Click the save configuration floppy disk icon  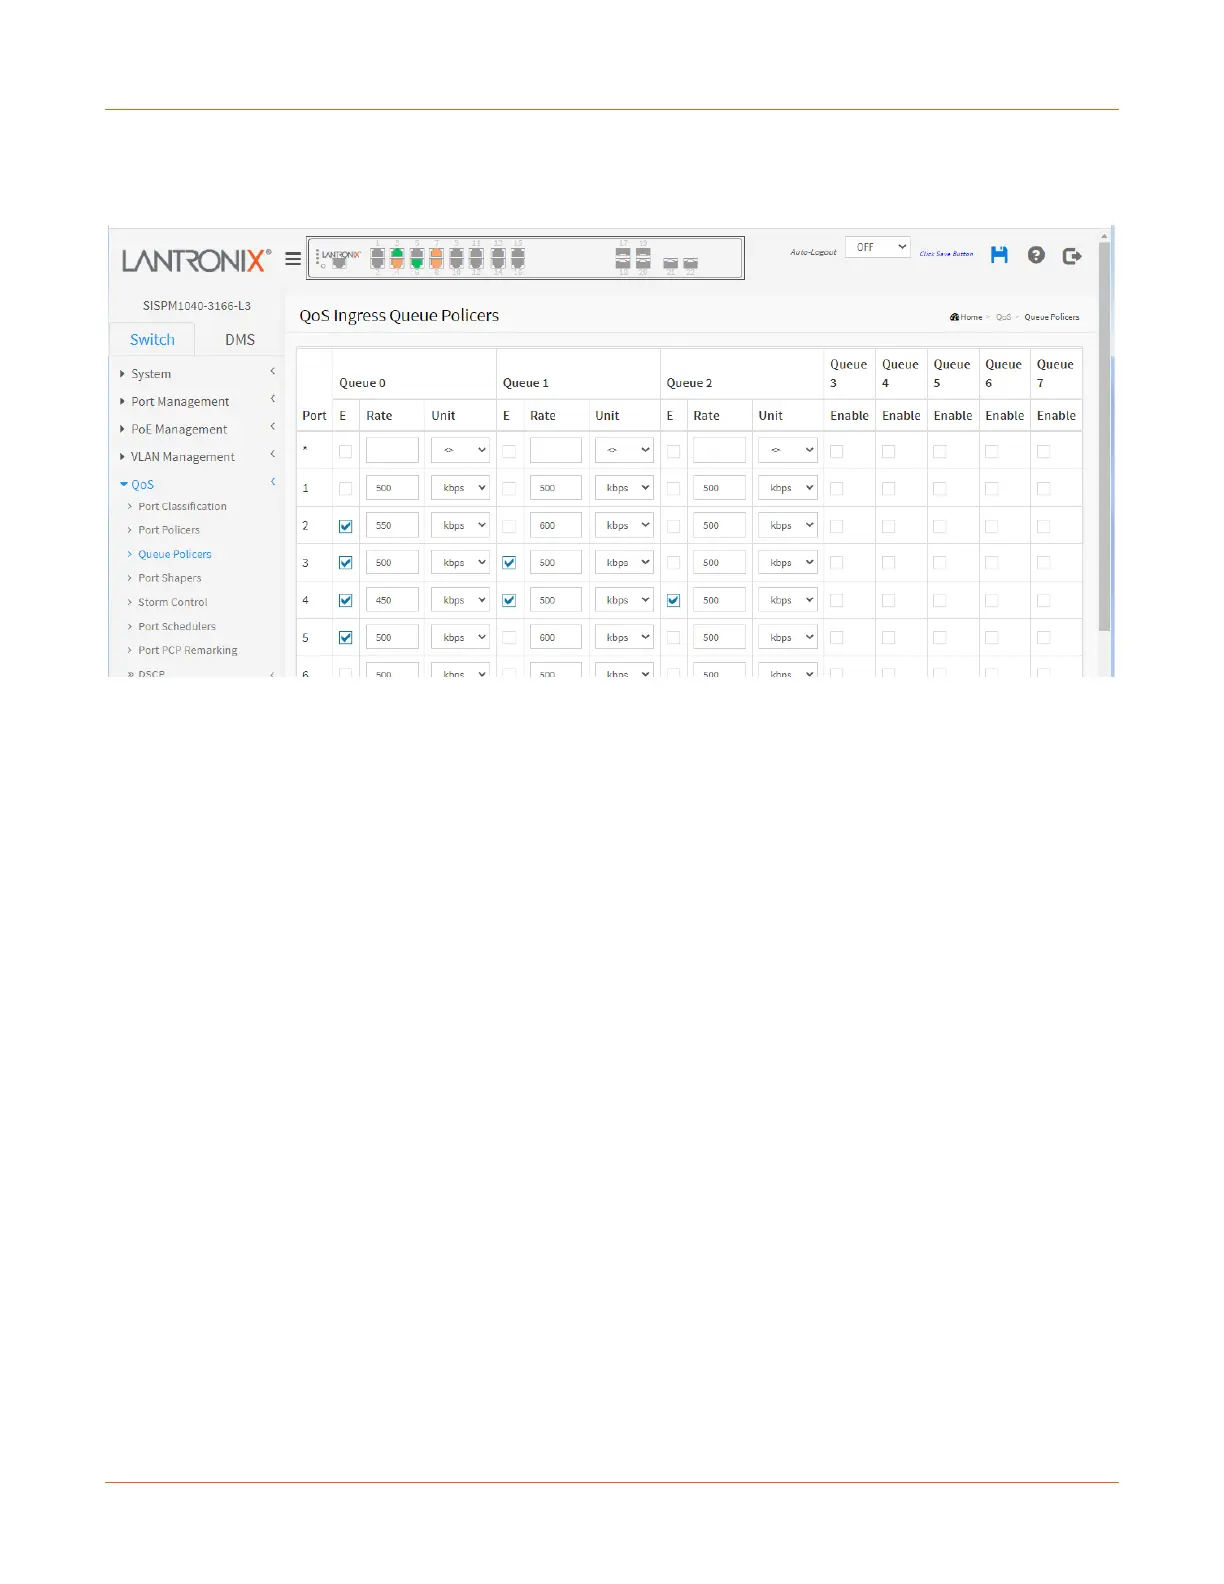tap(999, 255)
